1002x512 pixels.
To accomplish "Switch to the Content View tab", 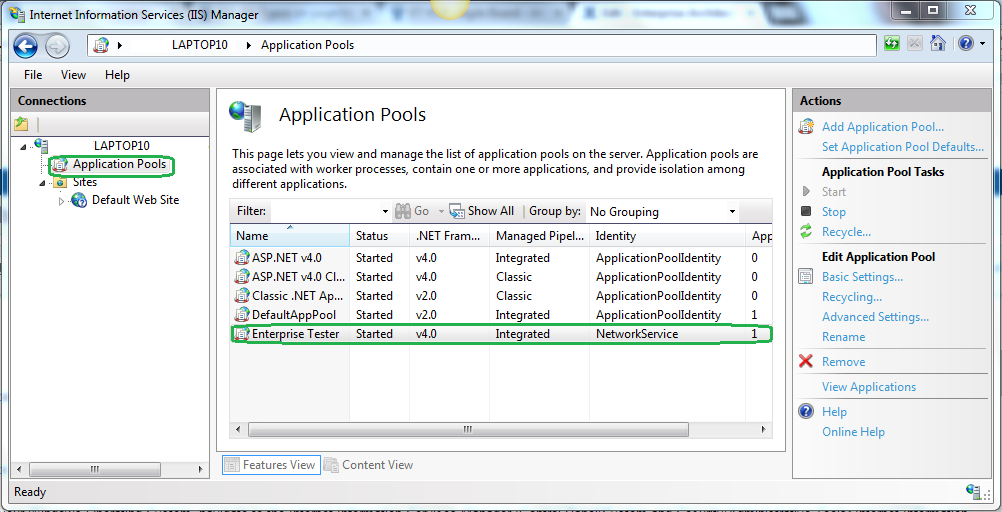I will tap(369, 465).
